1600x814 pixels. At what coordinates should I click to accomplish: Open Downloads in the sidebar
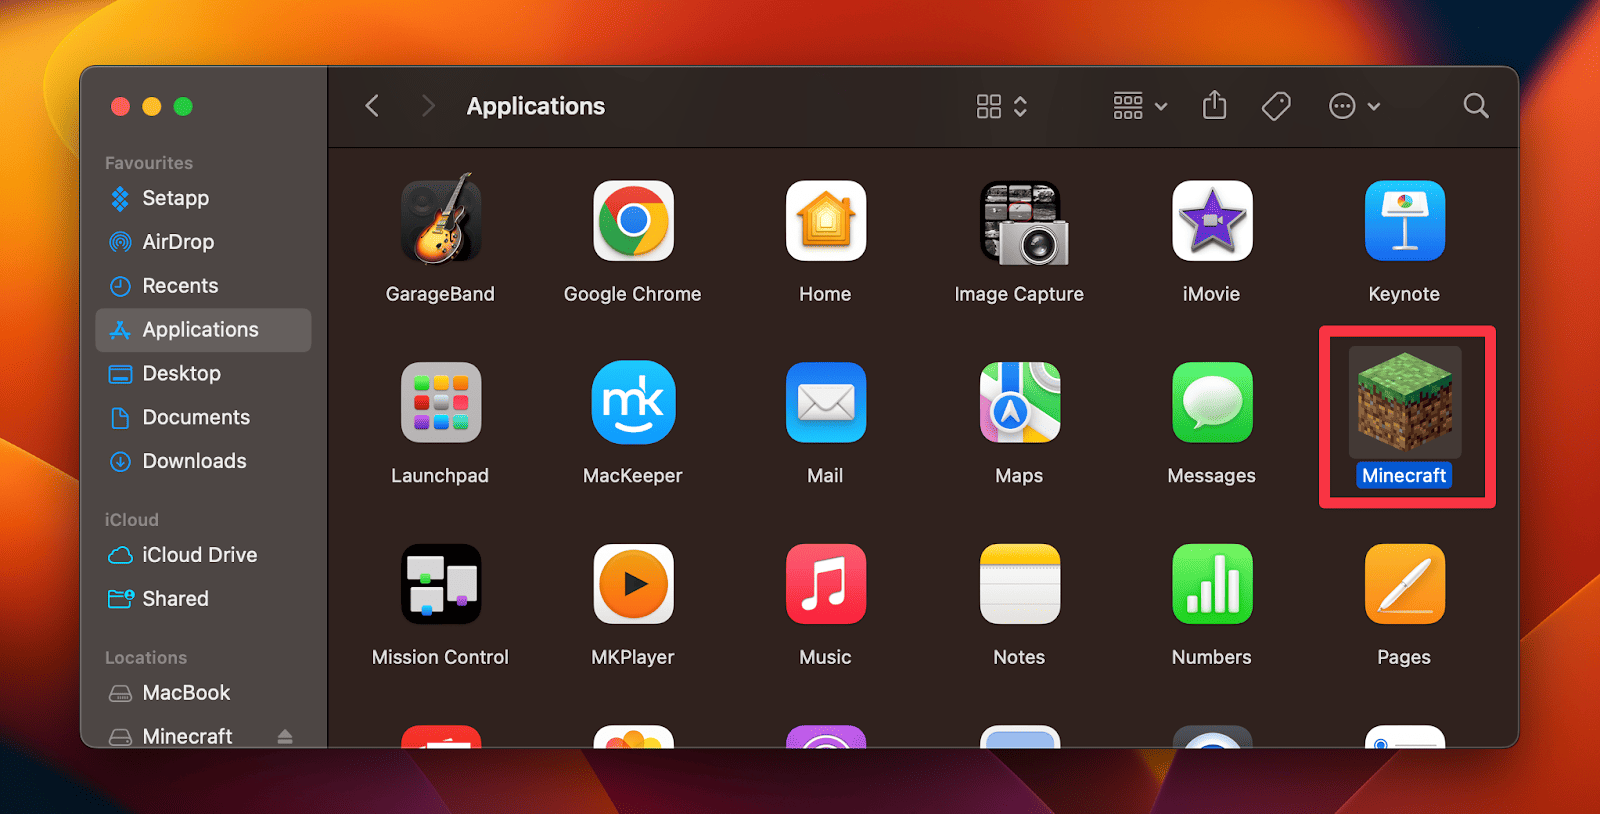(203, 462)
